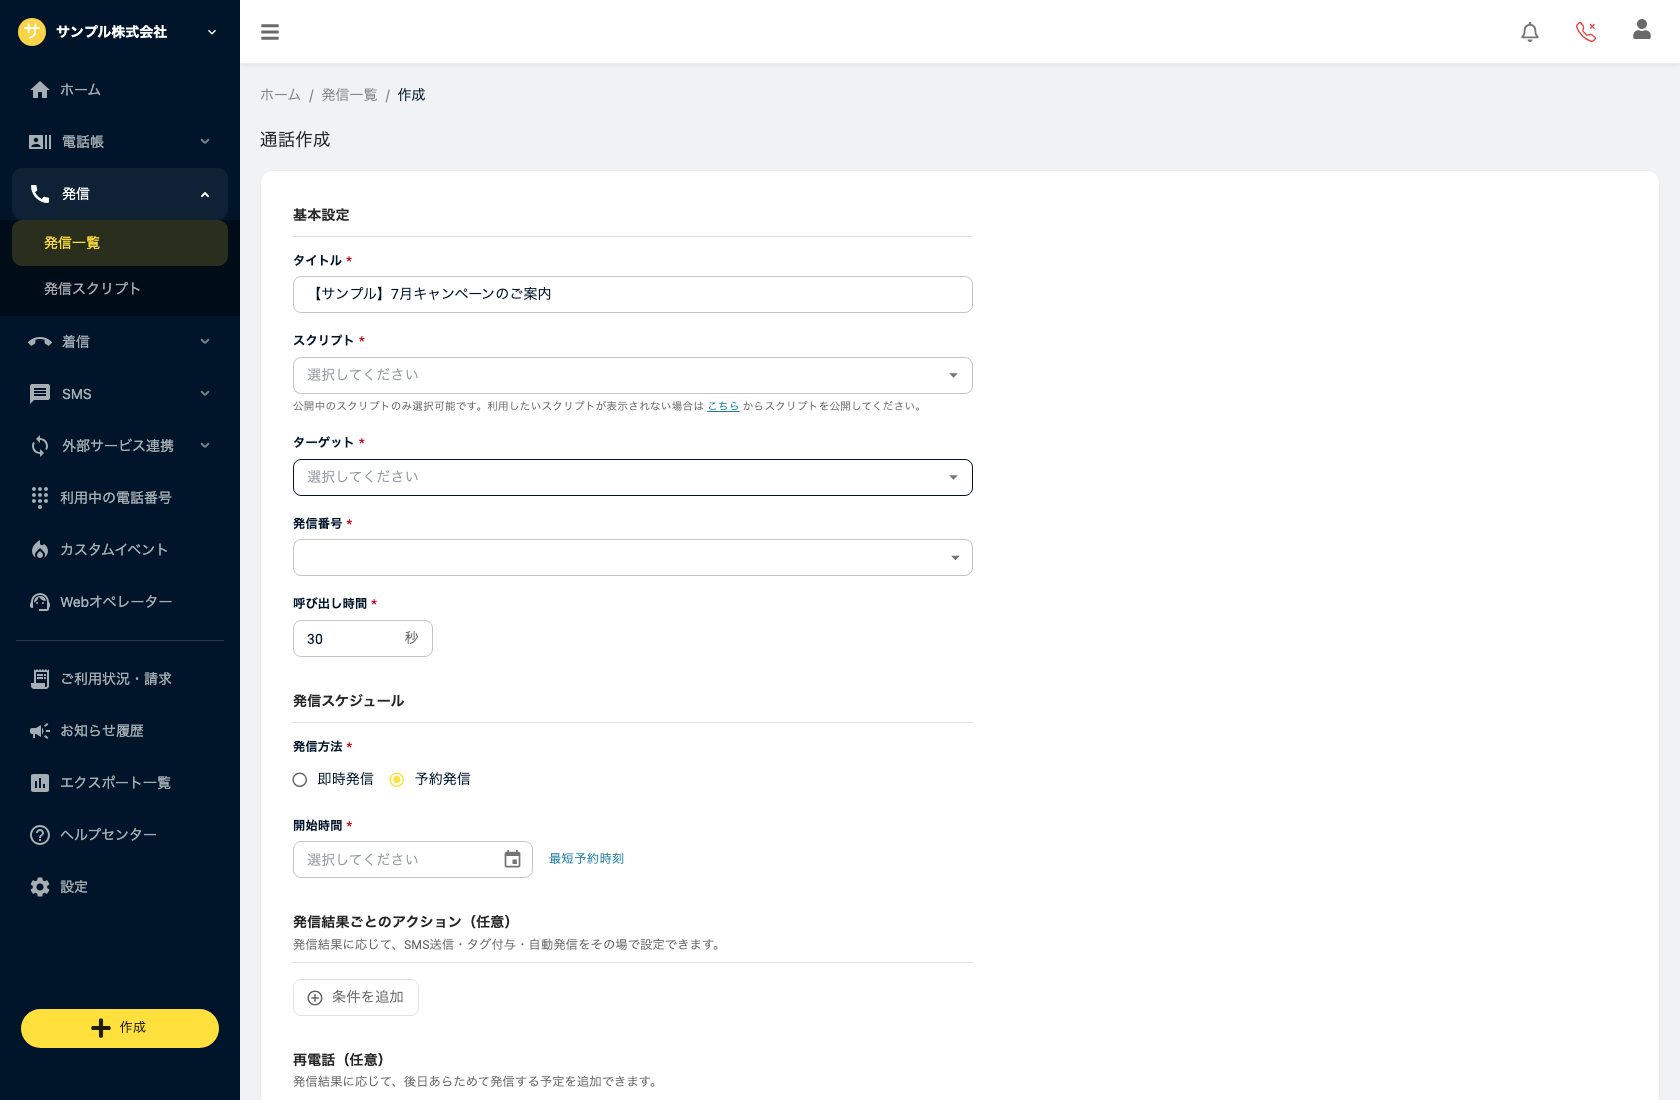This screenshot has height=1100, width=1680.
Task: Open 発信スクリプト in the sidebar
Action: click(x=120, y=289)
